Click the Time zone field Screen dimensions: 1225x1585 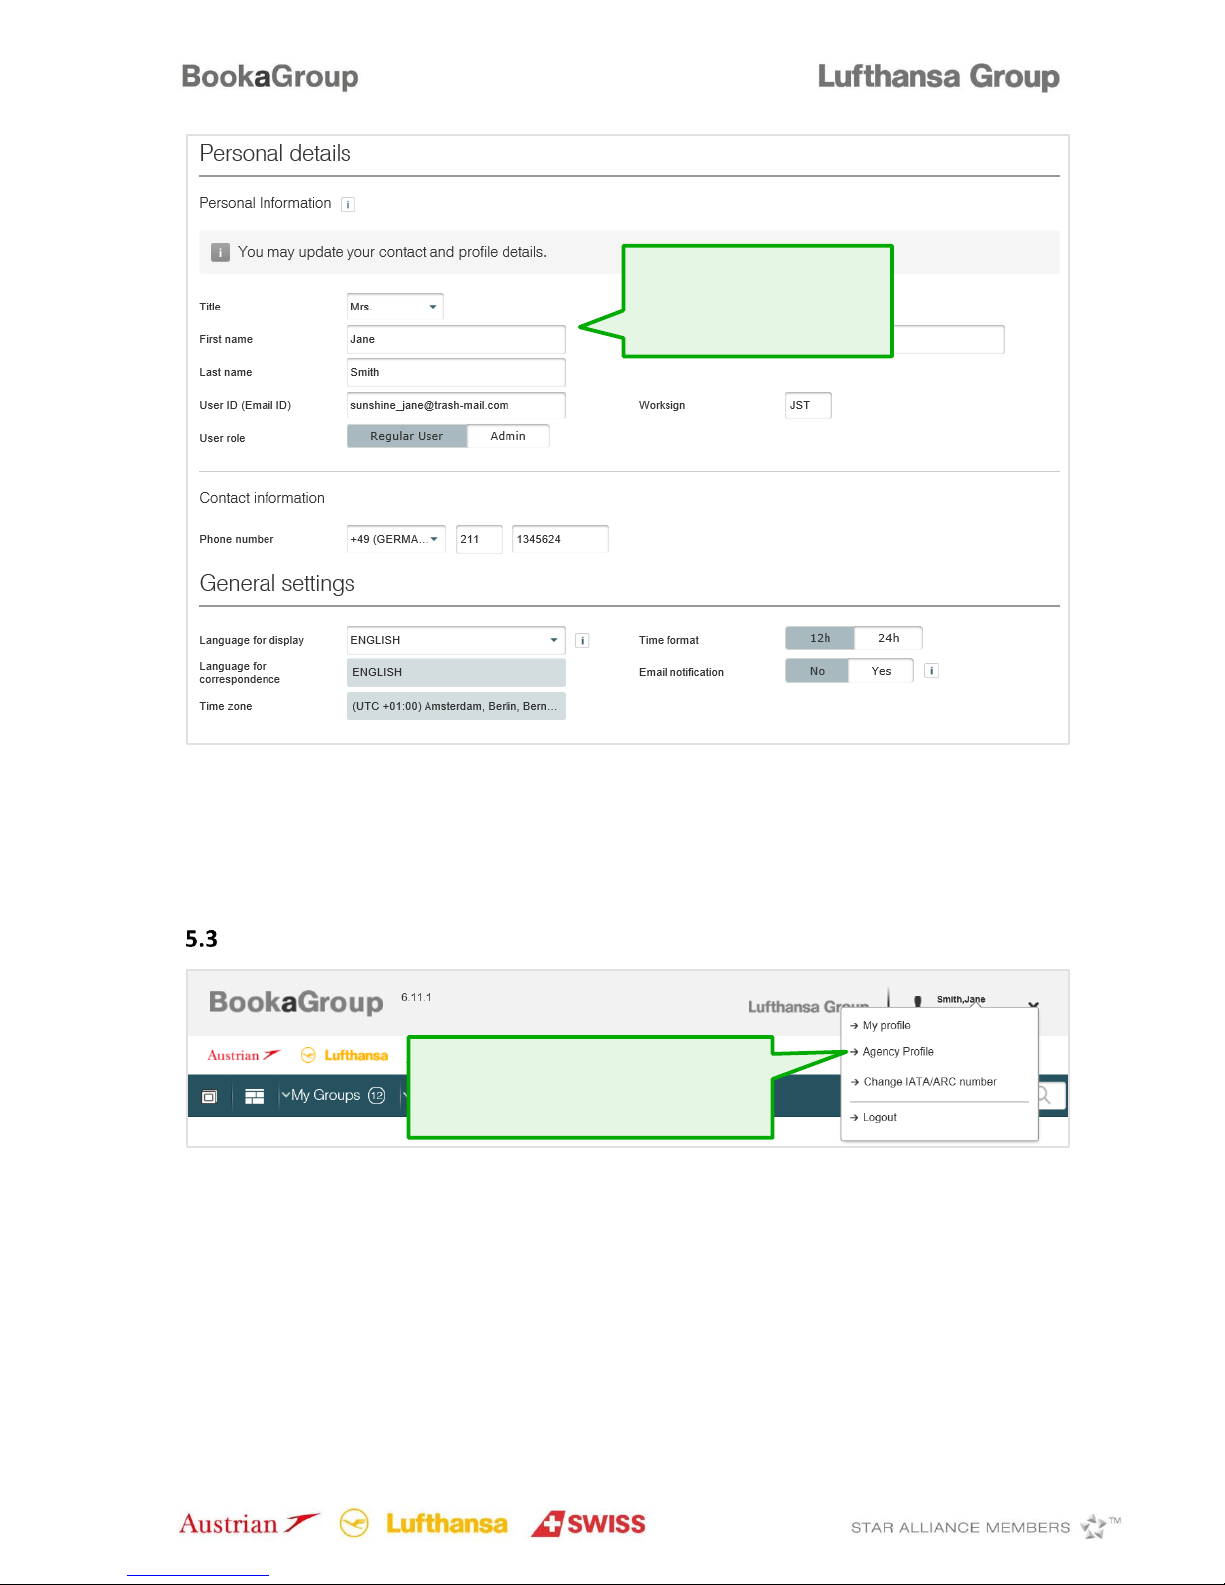tap(456, 706)
